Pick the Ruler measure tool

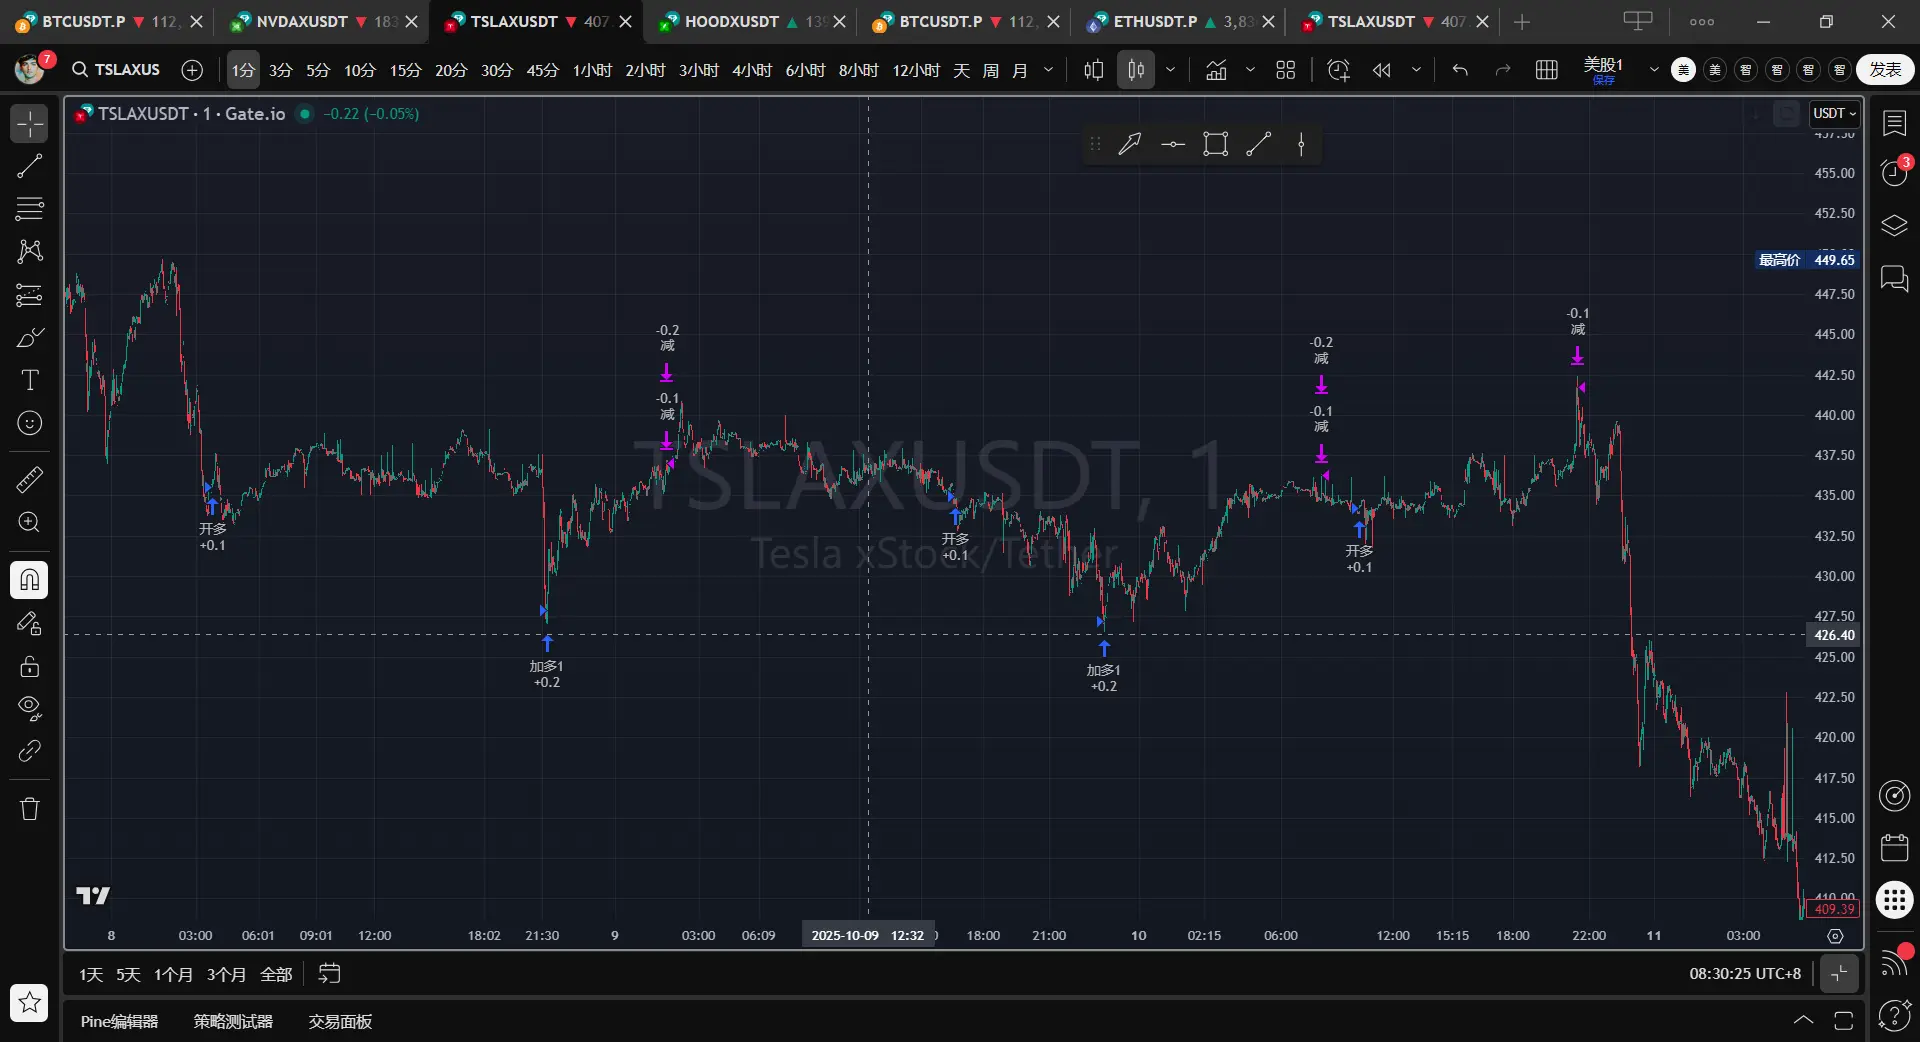coord(30,480)
